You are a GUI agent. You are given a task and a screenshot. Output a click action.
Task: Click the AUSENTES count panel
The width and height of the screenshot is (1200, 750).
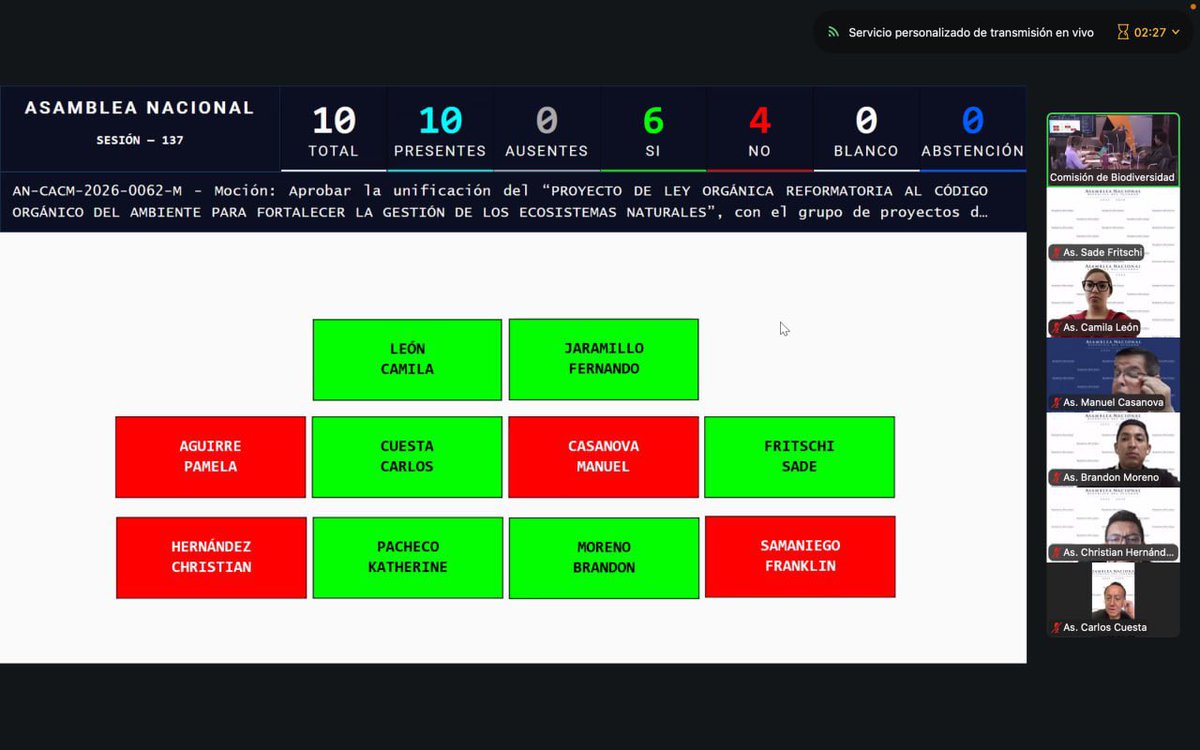[546, 129]
